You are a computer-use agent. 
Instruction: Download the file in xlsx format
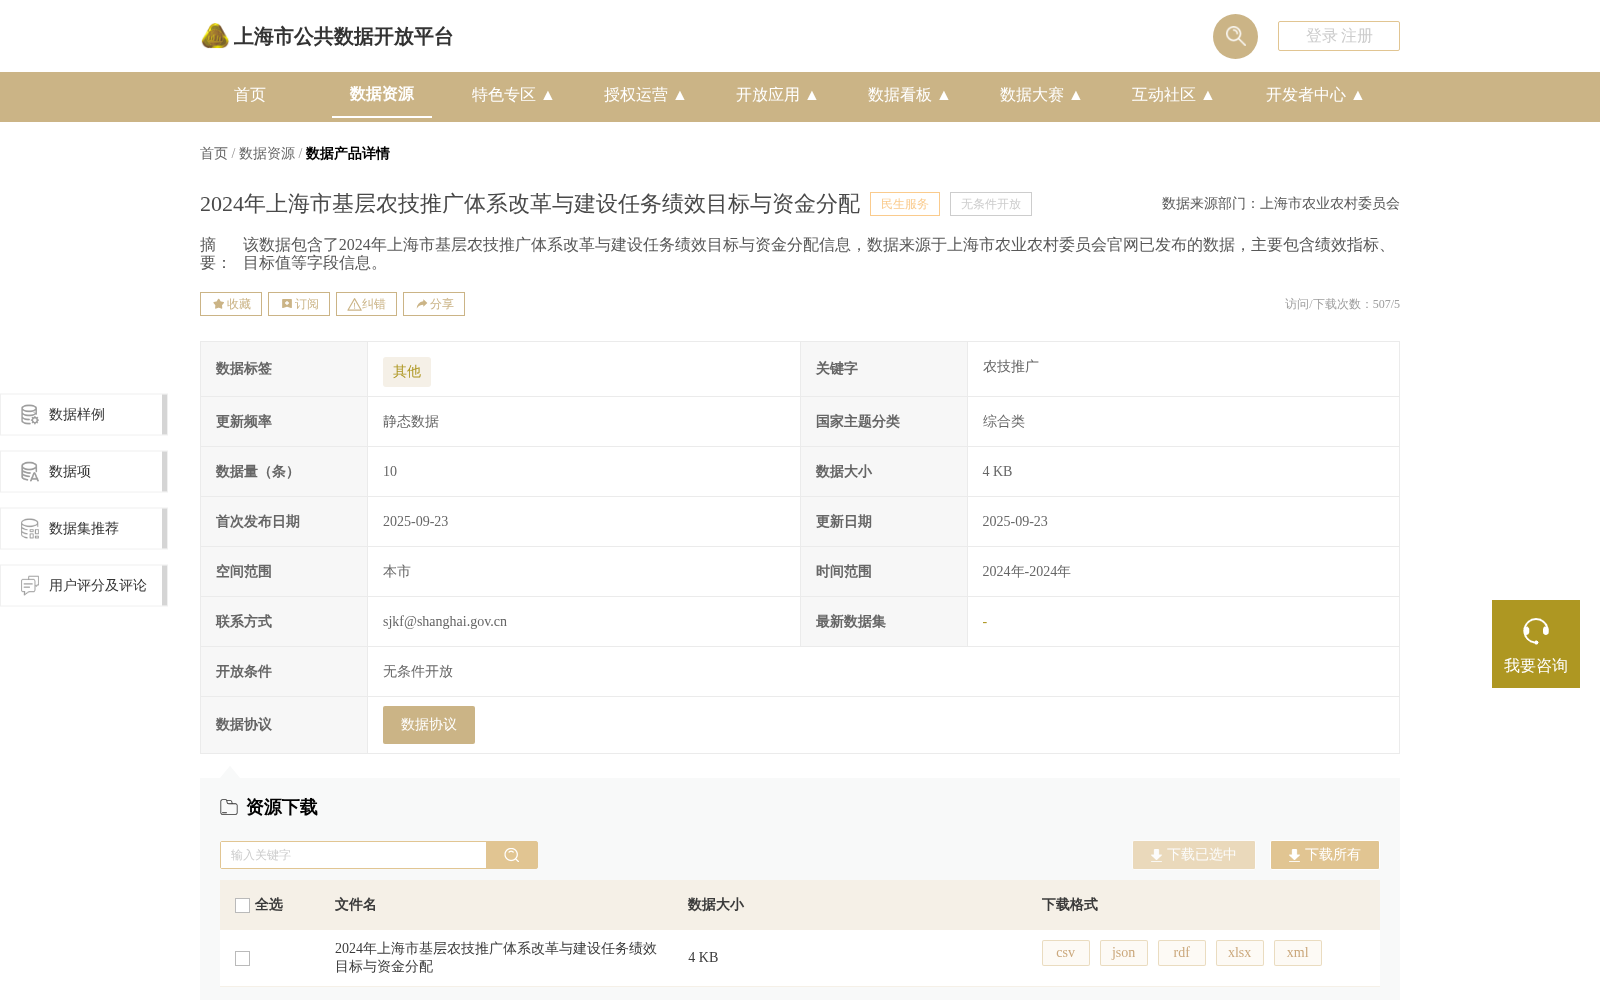[1240, 953]
